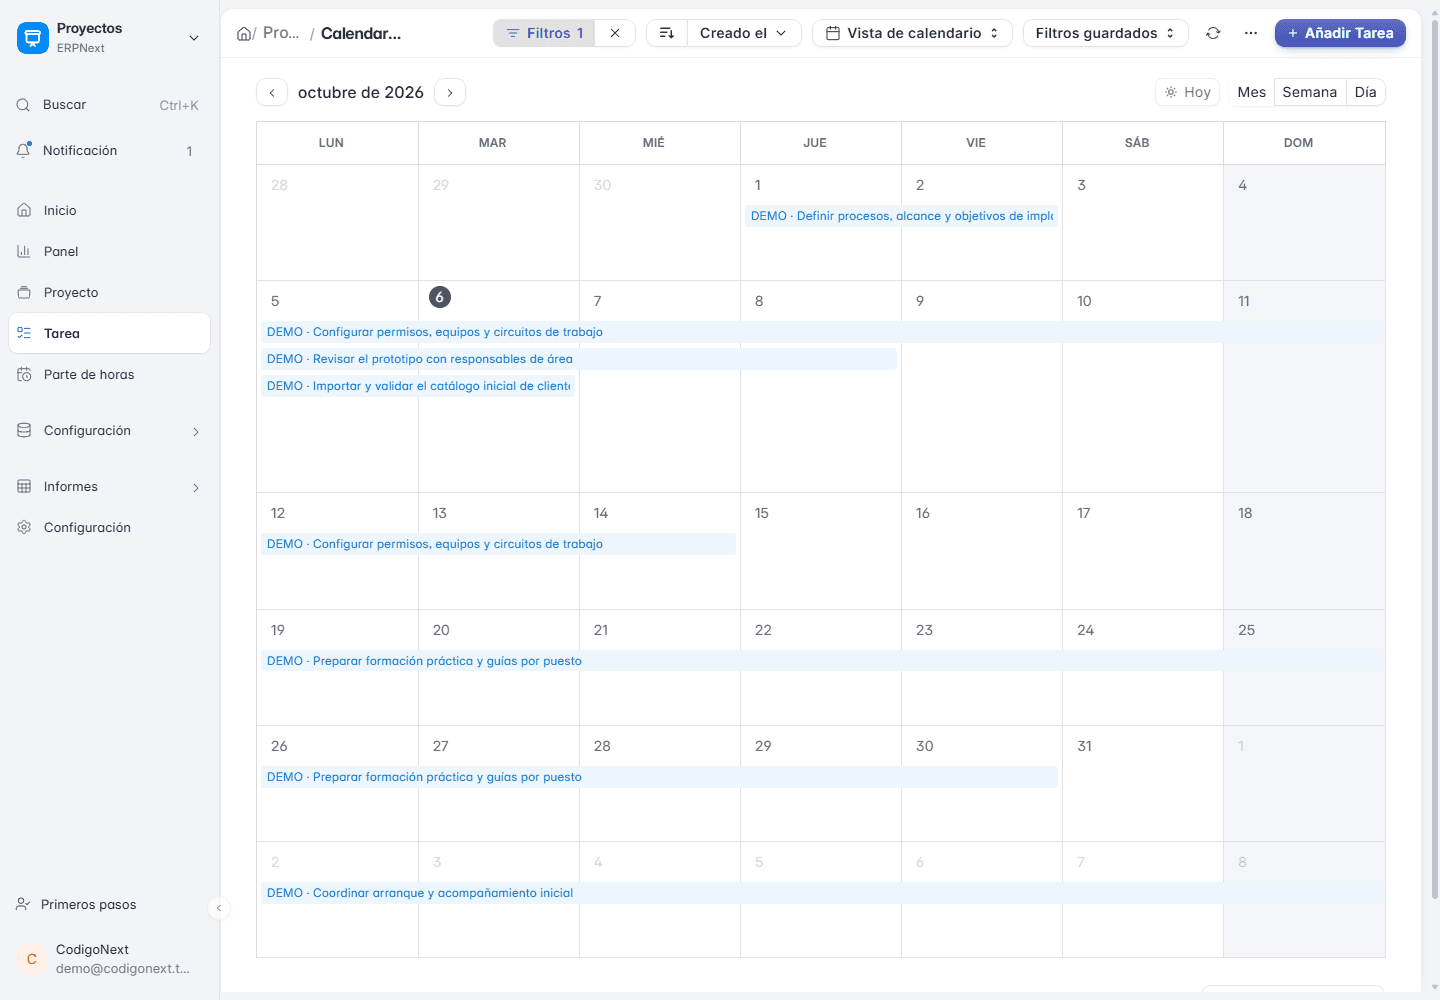Screen dimensions: 1440x1000
Task: Expand the Proyectos workspace switcher dropdown
Action: coord(194,38)
